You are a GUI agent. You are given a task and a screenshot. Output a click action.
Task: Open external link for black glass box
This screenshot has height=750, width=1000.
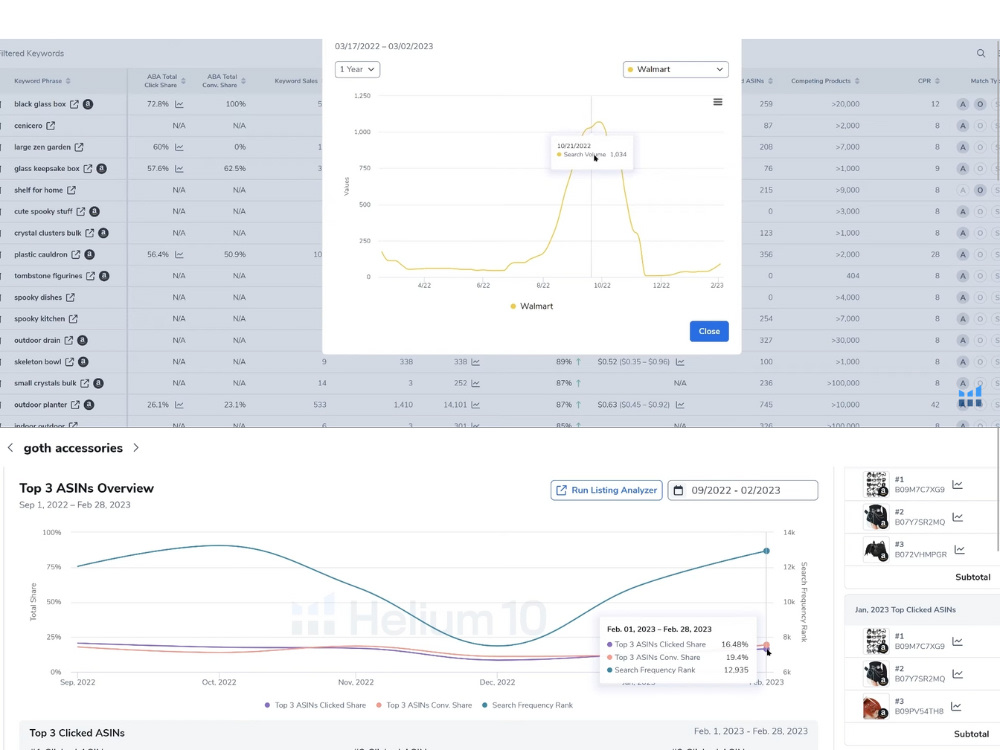pos(74,104)
